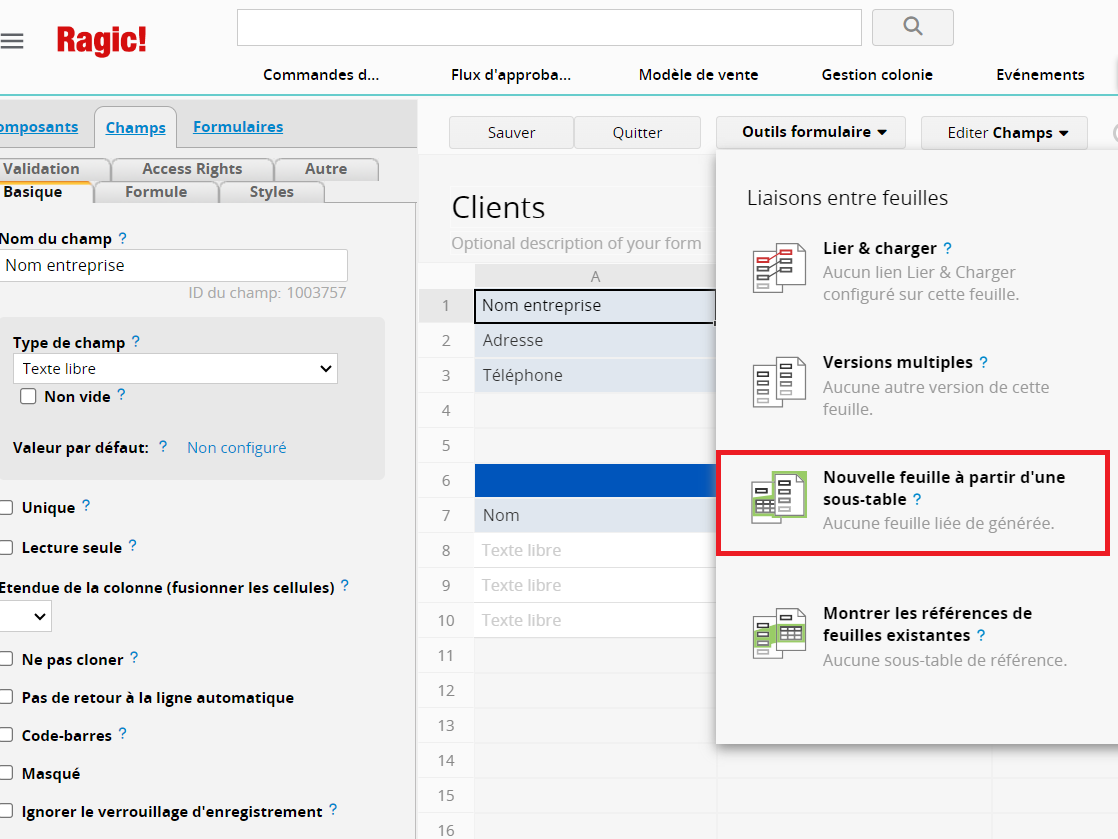Open the Styles sub-tab
The height and width of the screenshot is (839, 1118).
coord(271,192)
